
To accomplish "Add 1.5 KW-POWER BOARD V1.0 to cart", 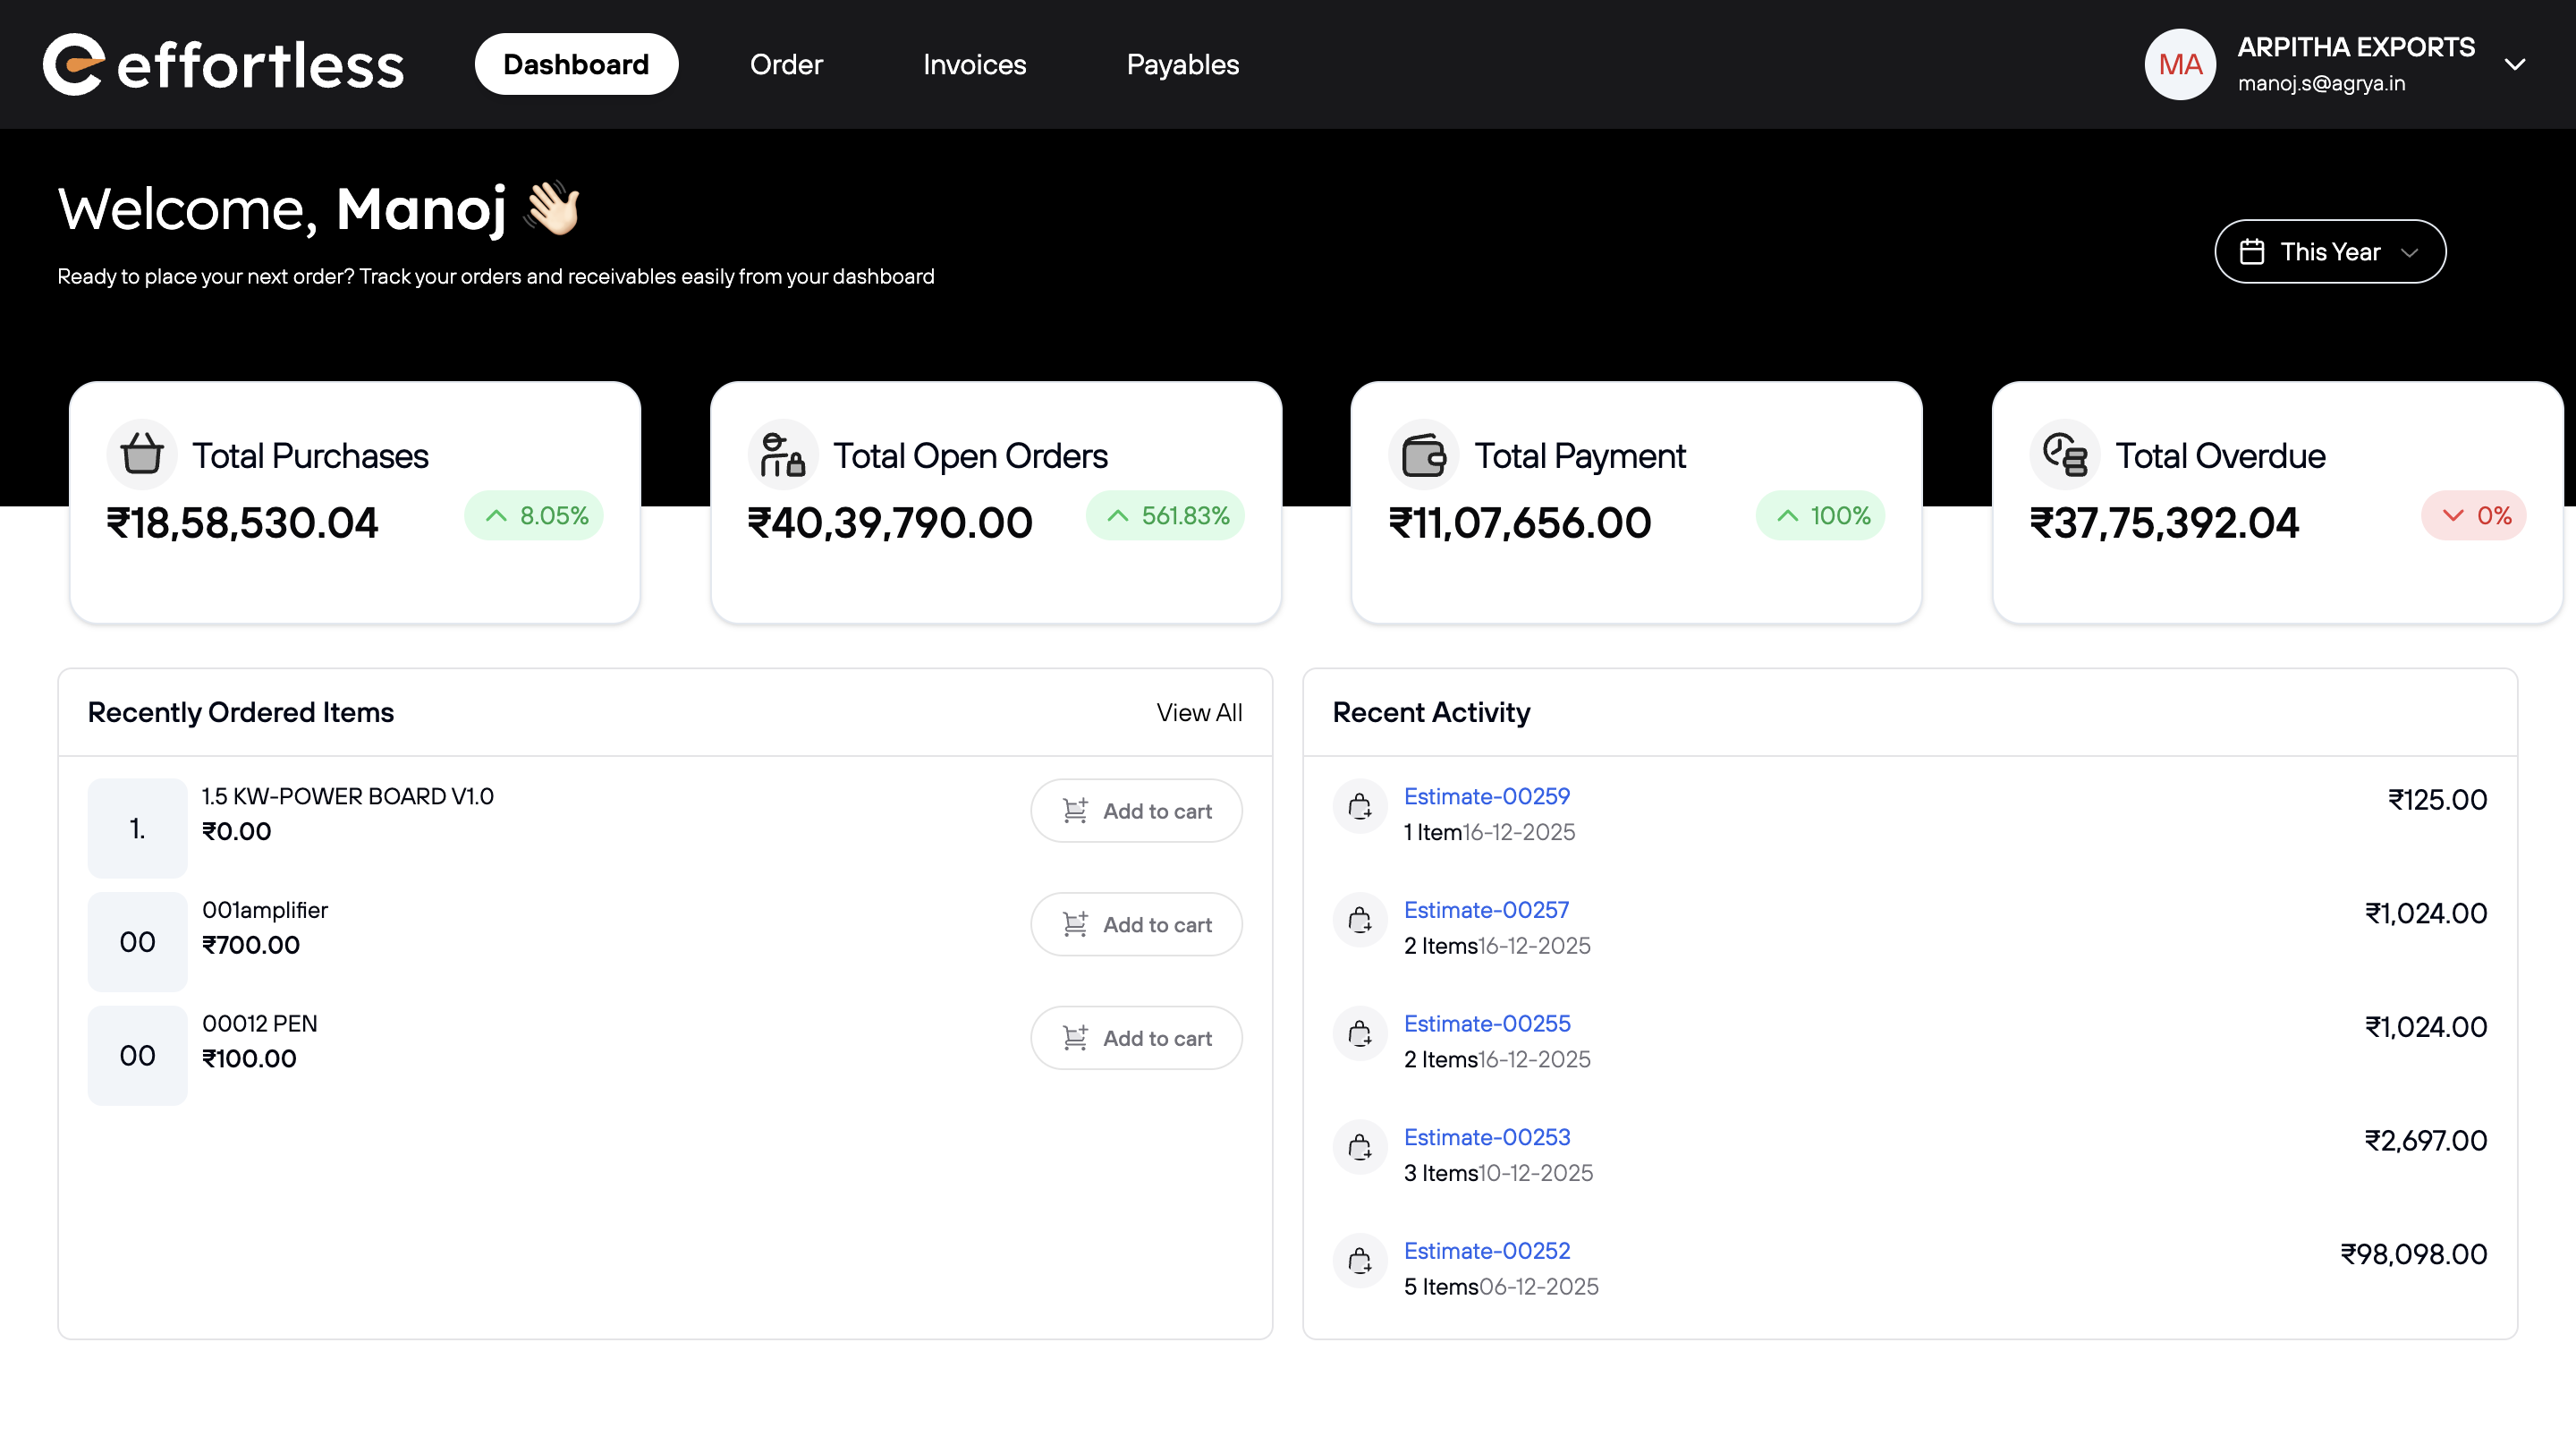I will click(x=1136, y=811).
